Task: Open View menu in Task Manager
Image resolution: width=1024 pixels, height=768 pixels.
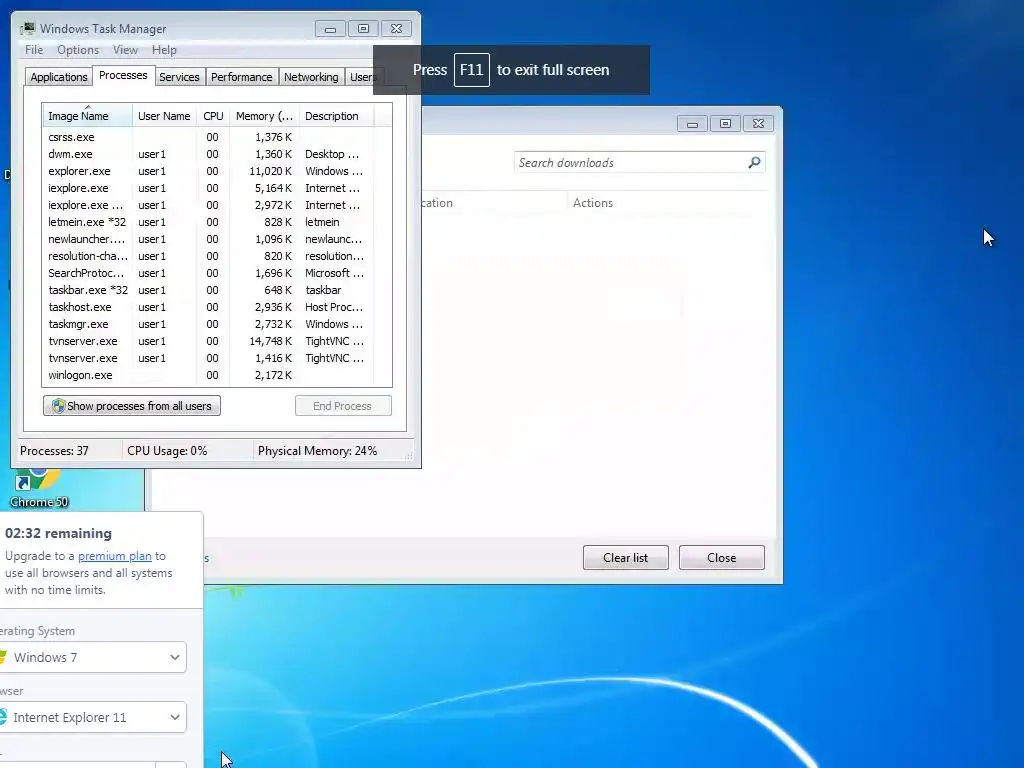Action: point(125,50)
